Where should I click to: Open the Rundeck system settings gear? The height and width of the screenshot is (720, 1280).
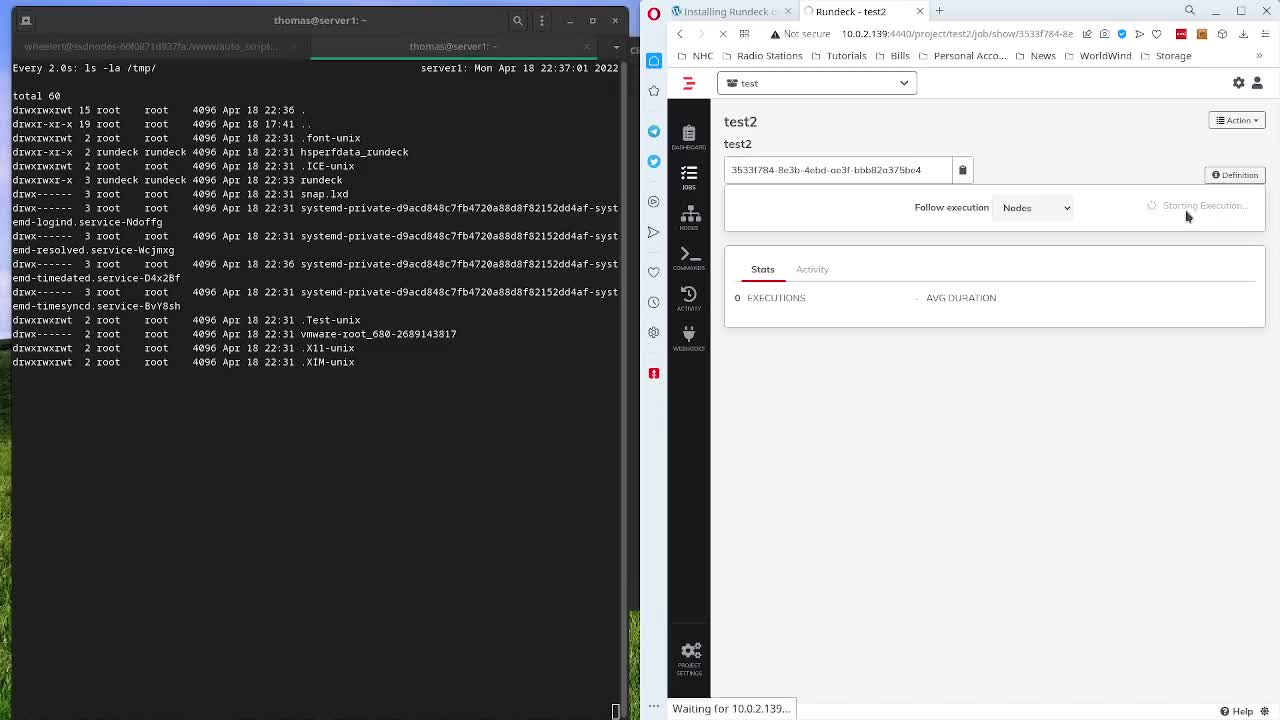pyautogui.click(x=1238, y=83)
